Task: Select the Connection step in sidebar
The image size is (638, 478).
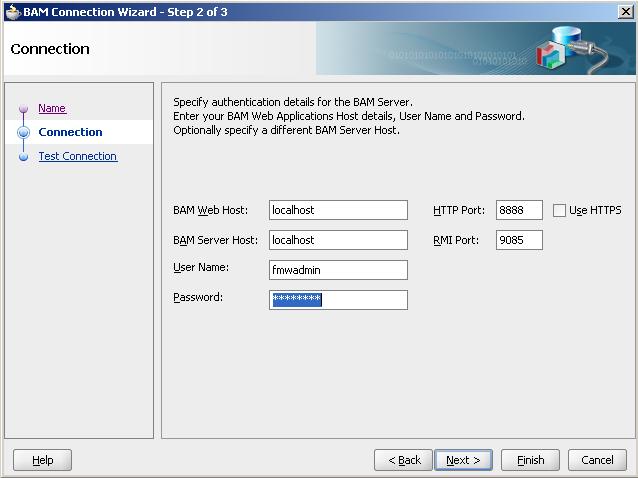Action: coord(70,132)
